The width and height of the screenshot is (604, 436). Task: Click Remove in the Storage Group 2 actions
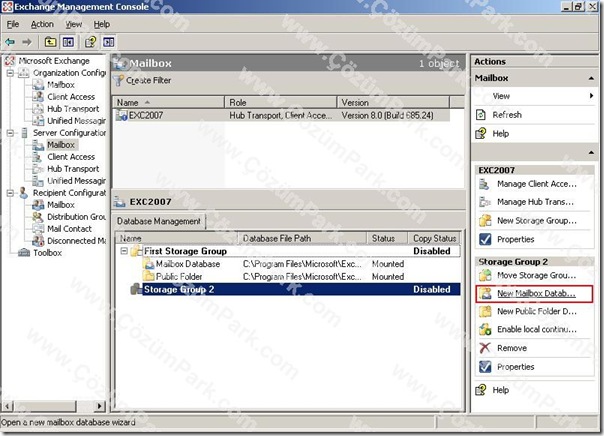pos(512,348)
